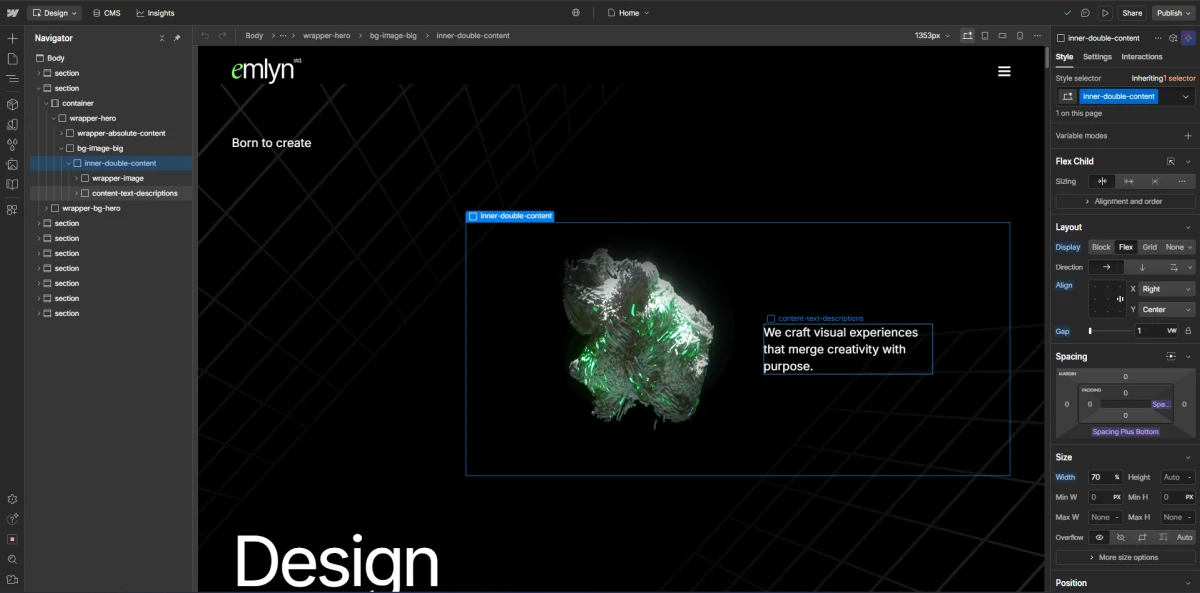The height and width of the screenshot is (593, 1200).
Task: Collapse all in Navigator header icon
Action: coord(162,38)
